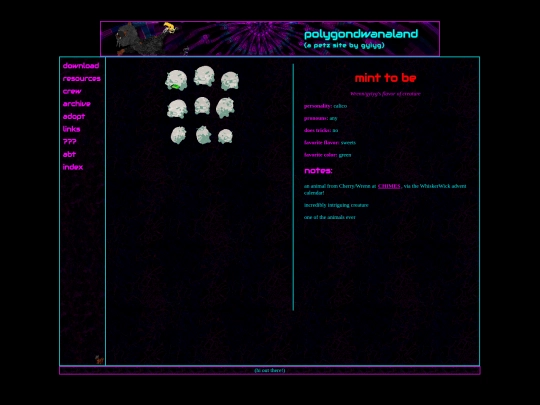Viewport: 540px width, 405px height.
Task: Select bottom-row right pet sprite
Action: [225, 136]
